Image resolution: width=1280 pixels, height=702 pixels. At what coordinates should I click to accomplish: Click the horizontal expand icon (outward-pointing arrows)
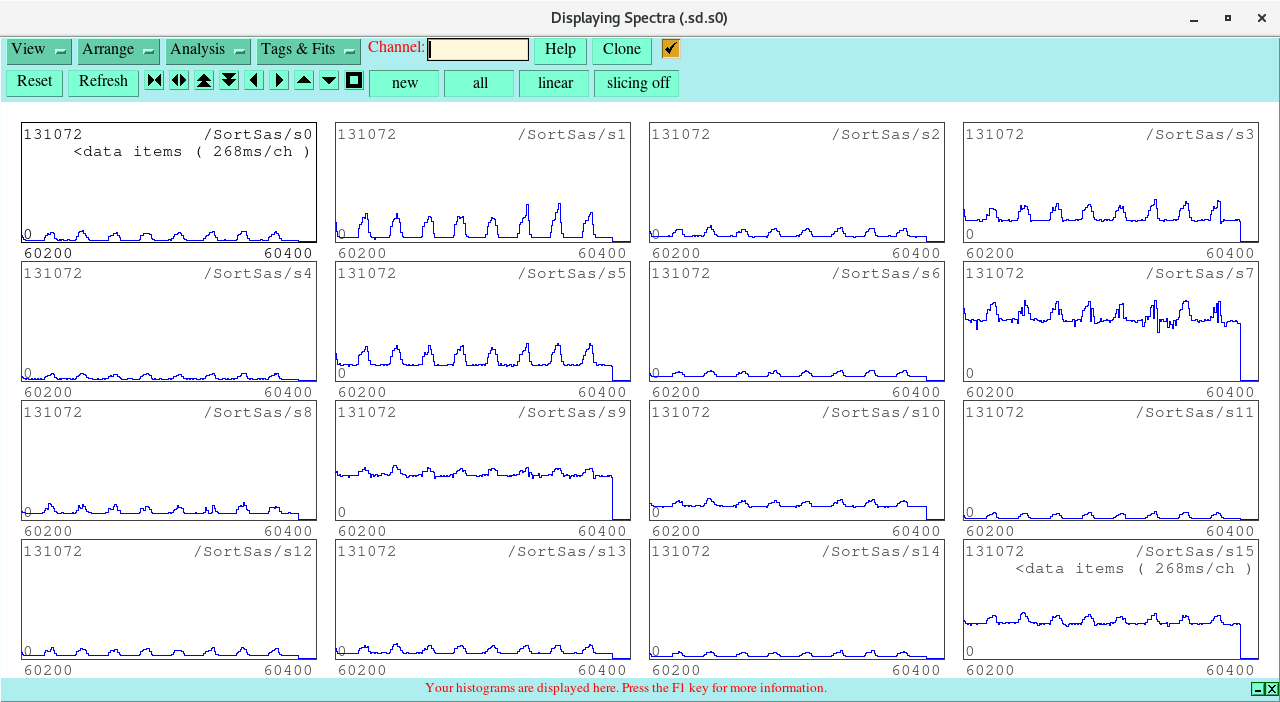coord(179,81)
